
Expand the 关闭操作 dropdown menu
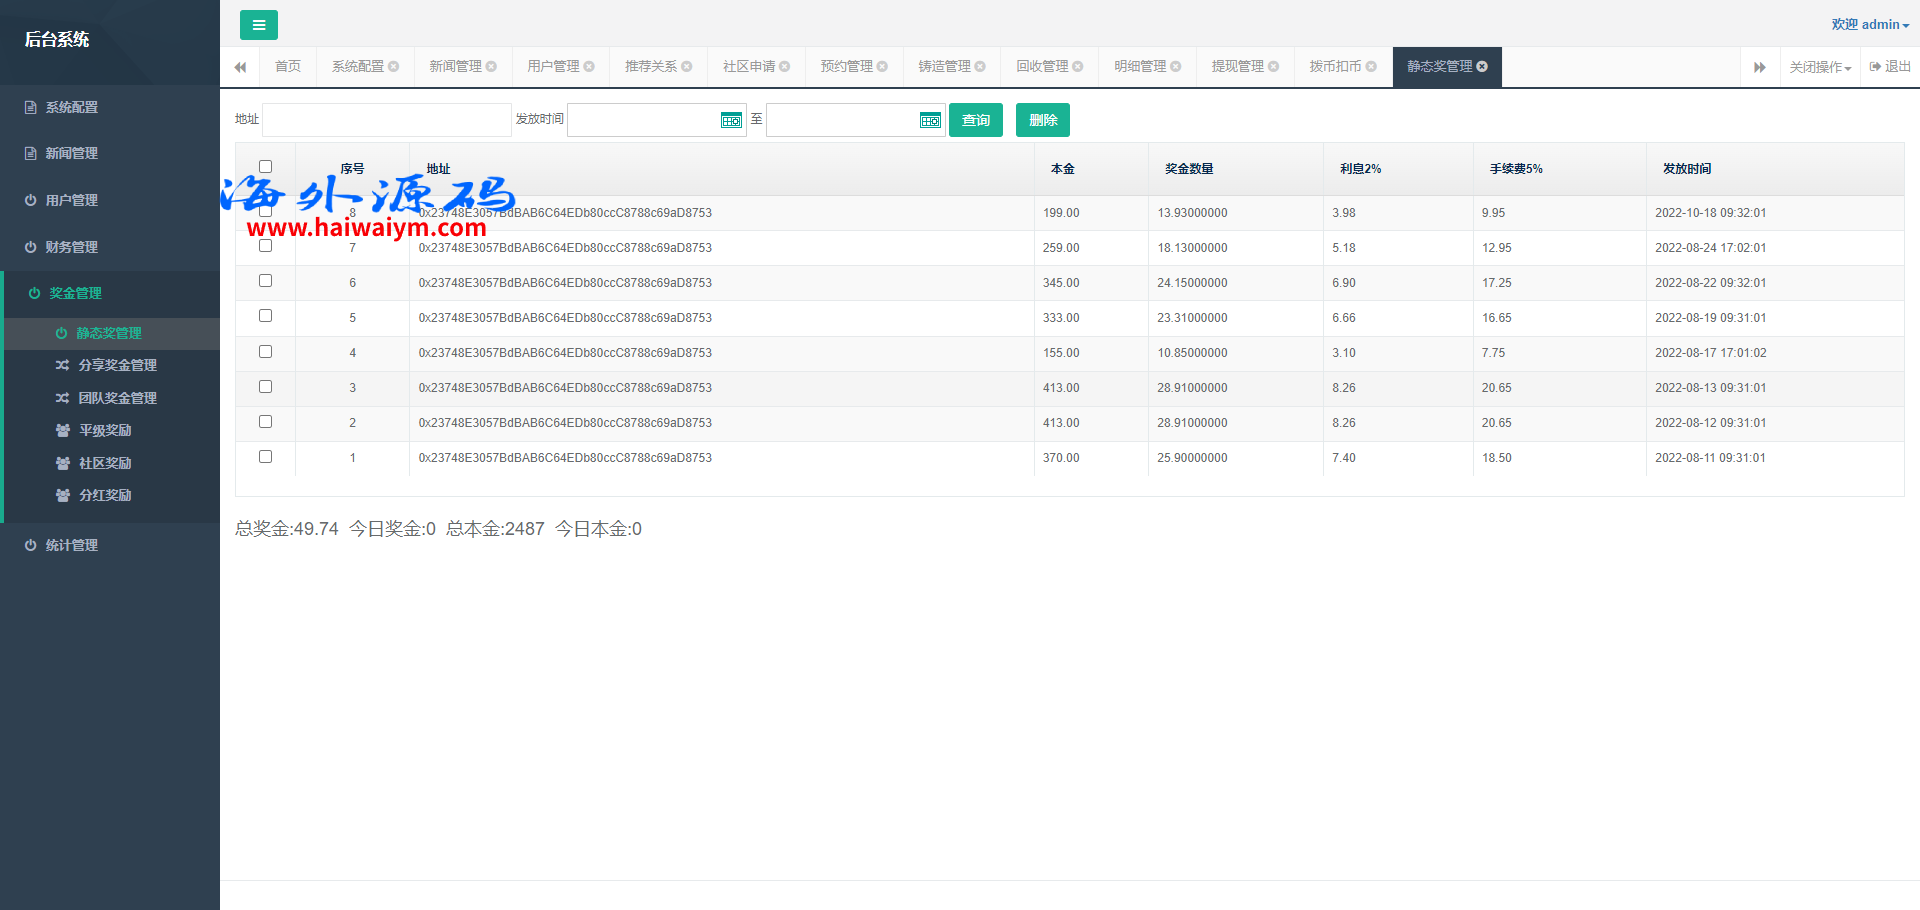tap(1819, 67)
